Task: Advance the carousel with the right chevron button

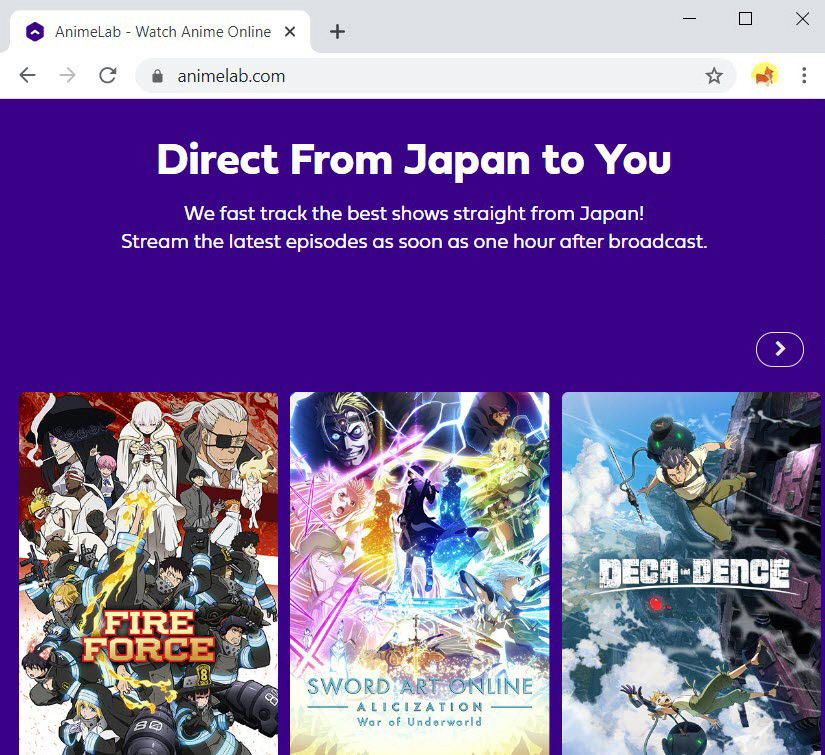Action: pyautogui.click(x=780, y=349)
